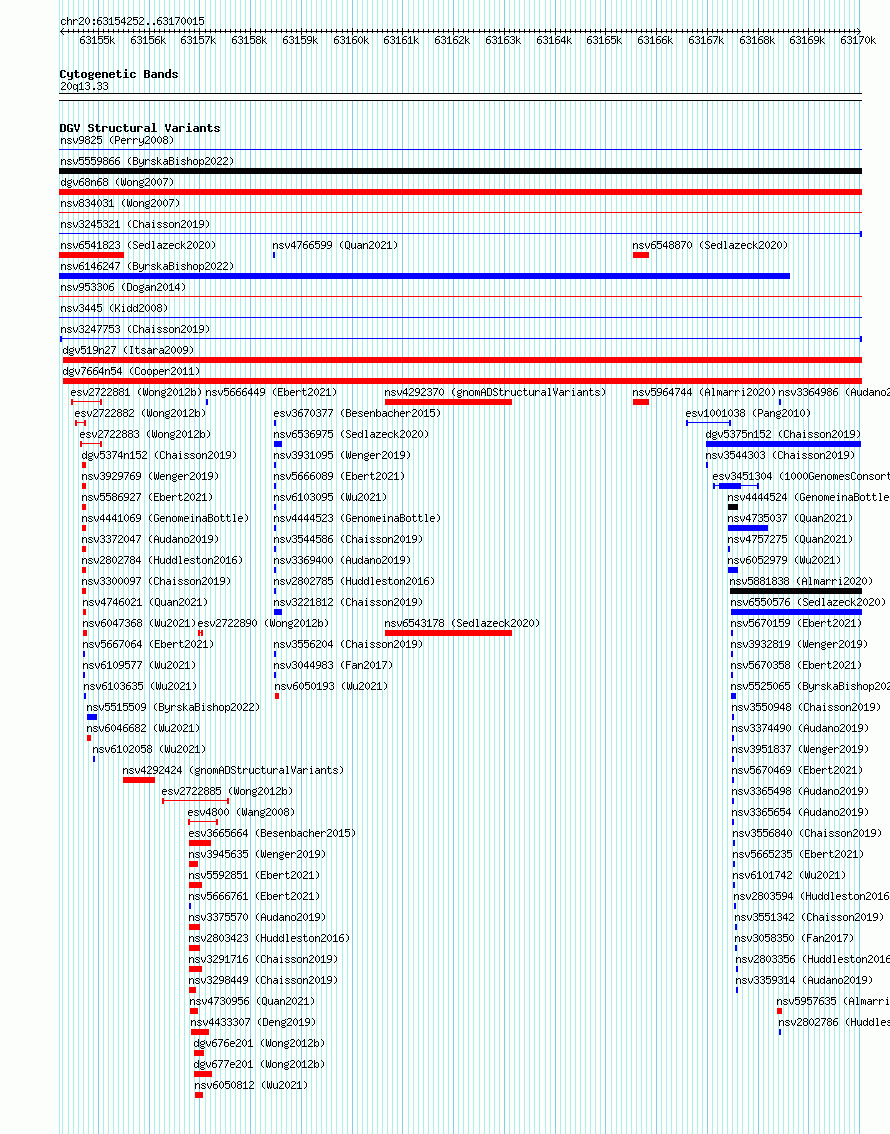Select the long blue bar of nsv6146247
The height and width of the screenshot is (1134, 890).
tap(424, 276)
